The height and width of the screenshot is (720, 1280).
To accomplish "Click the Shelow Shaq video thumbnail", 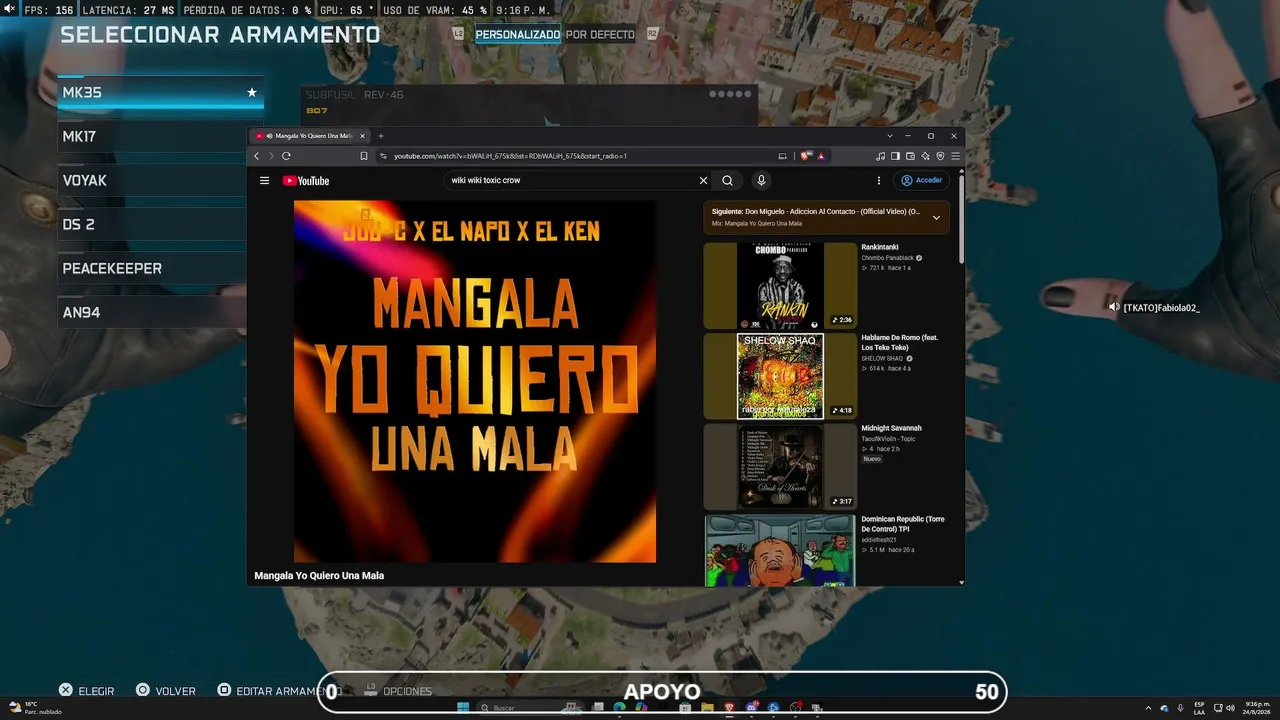I will [781, 376].
